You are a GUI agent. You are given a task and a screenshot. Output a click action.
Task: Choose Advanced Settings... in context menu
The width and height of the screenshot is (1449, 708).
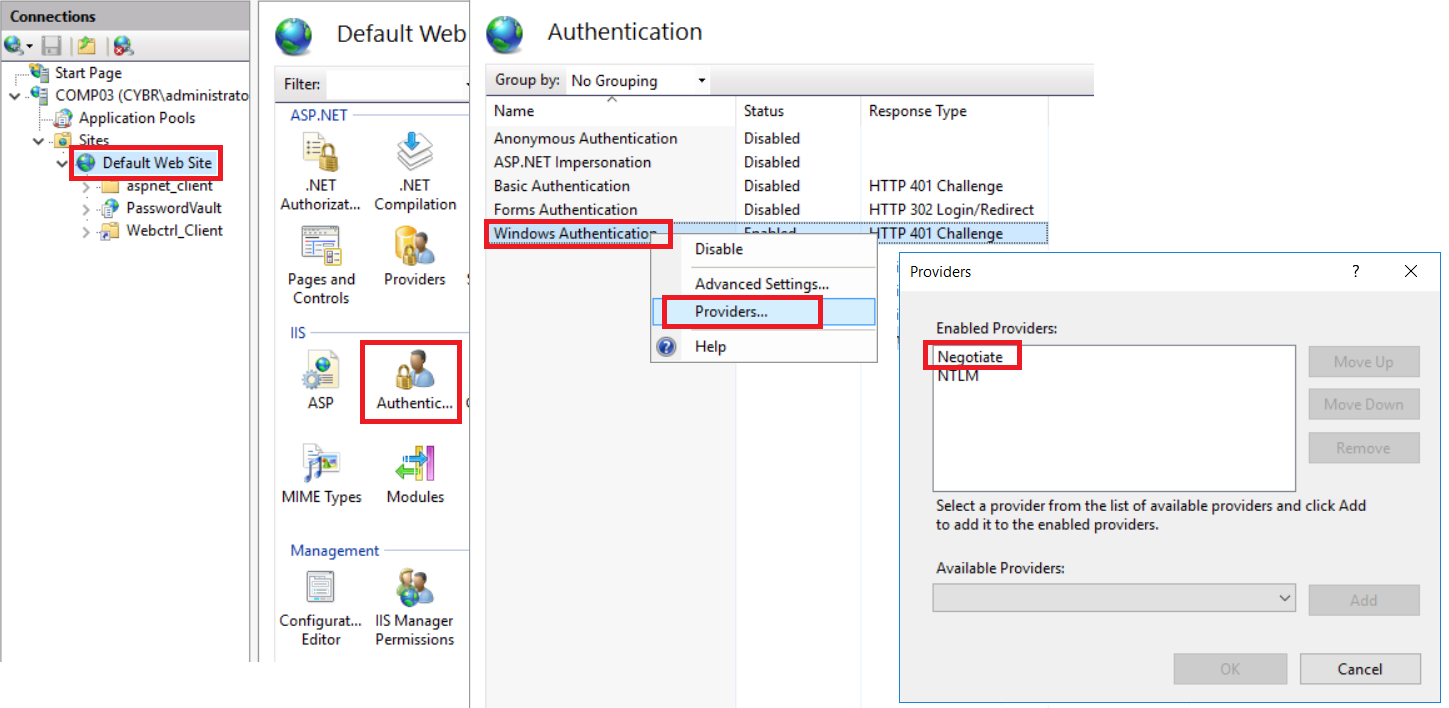[761, 284]
